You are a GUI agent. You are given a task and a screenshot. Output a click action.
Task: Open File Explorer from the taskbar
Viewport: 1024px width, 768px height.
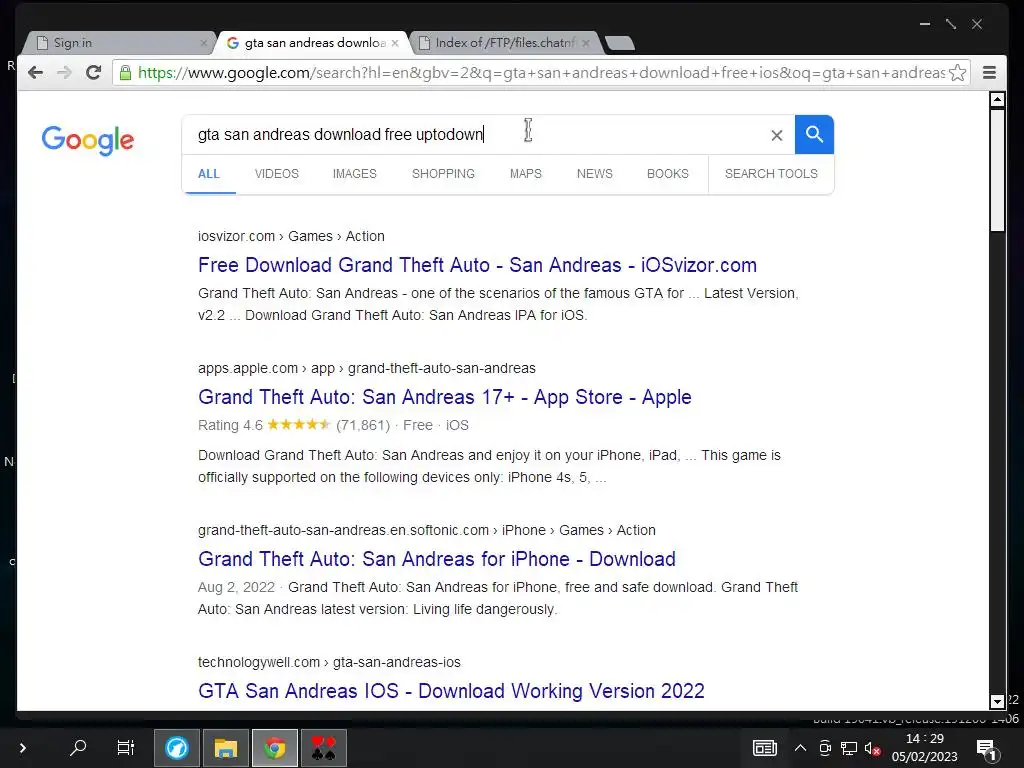pos(225,748)
